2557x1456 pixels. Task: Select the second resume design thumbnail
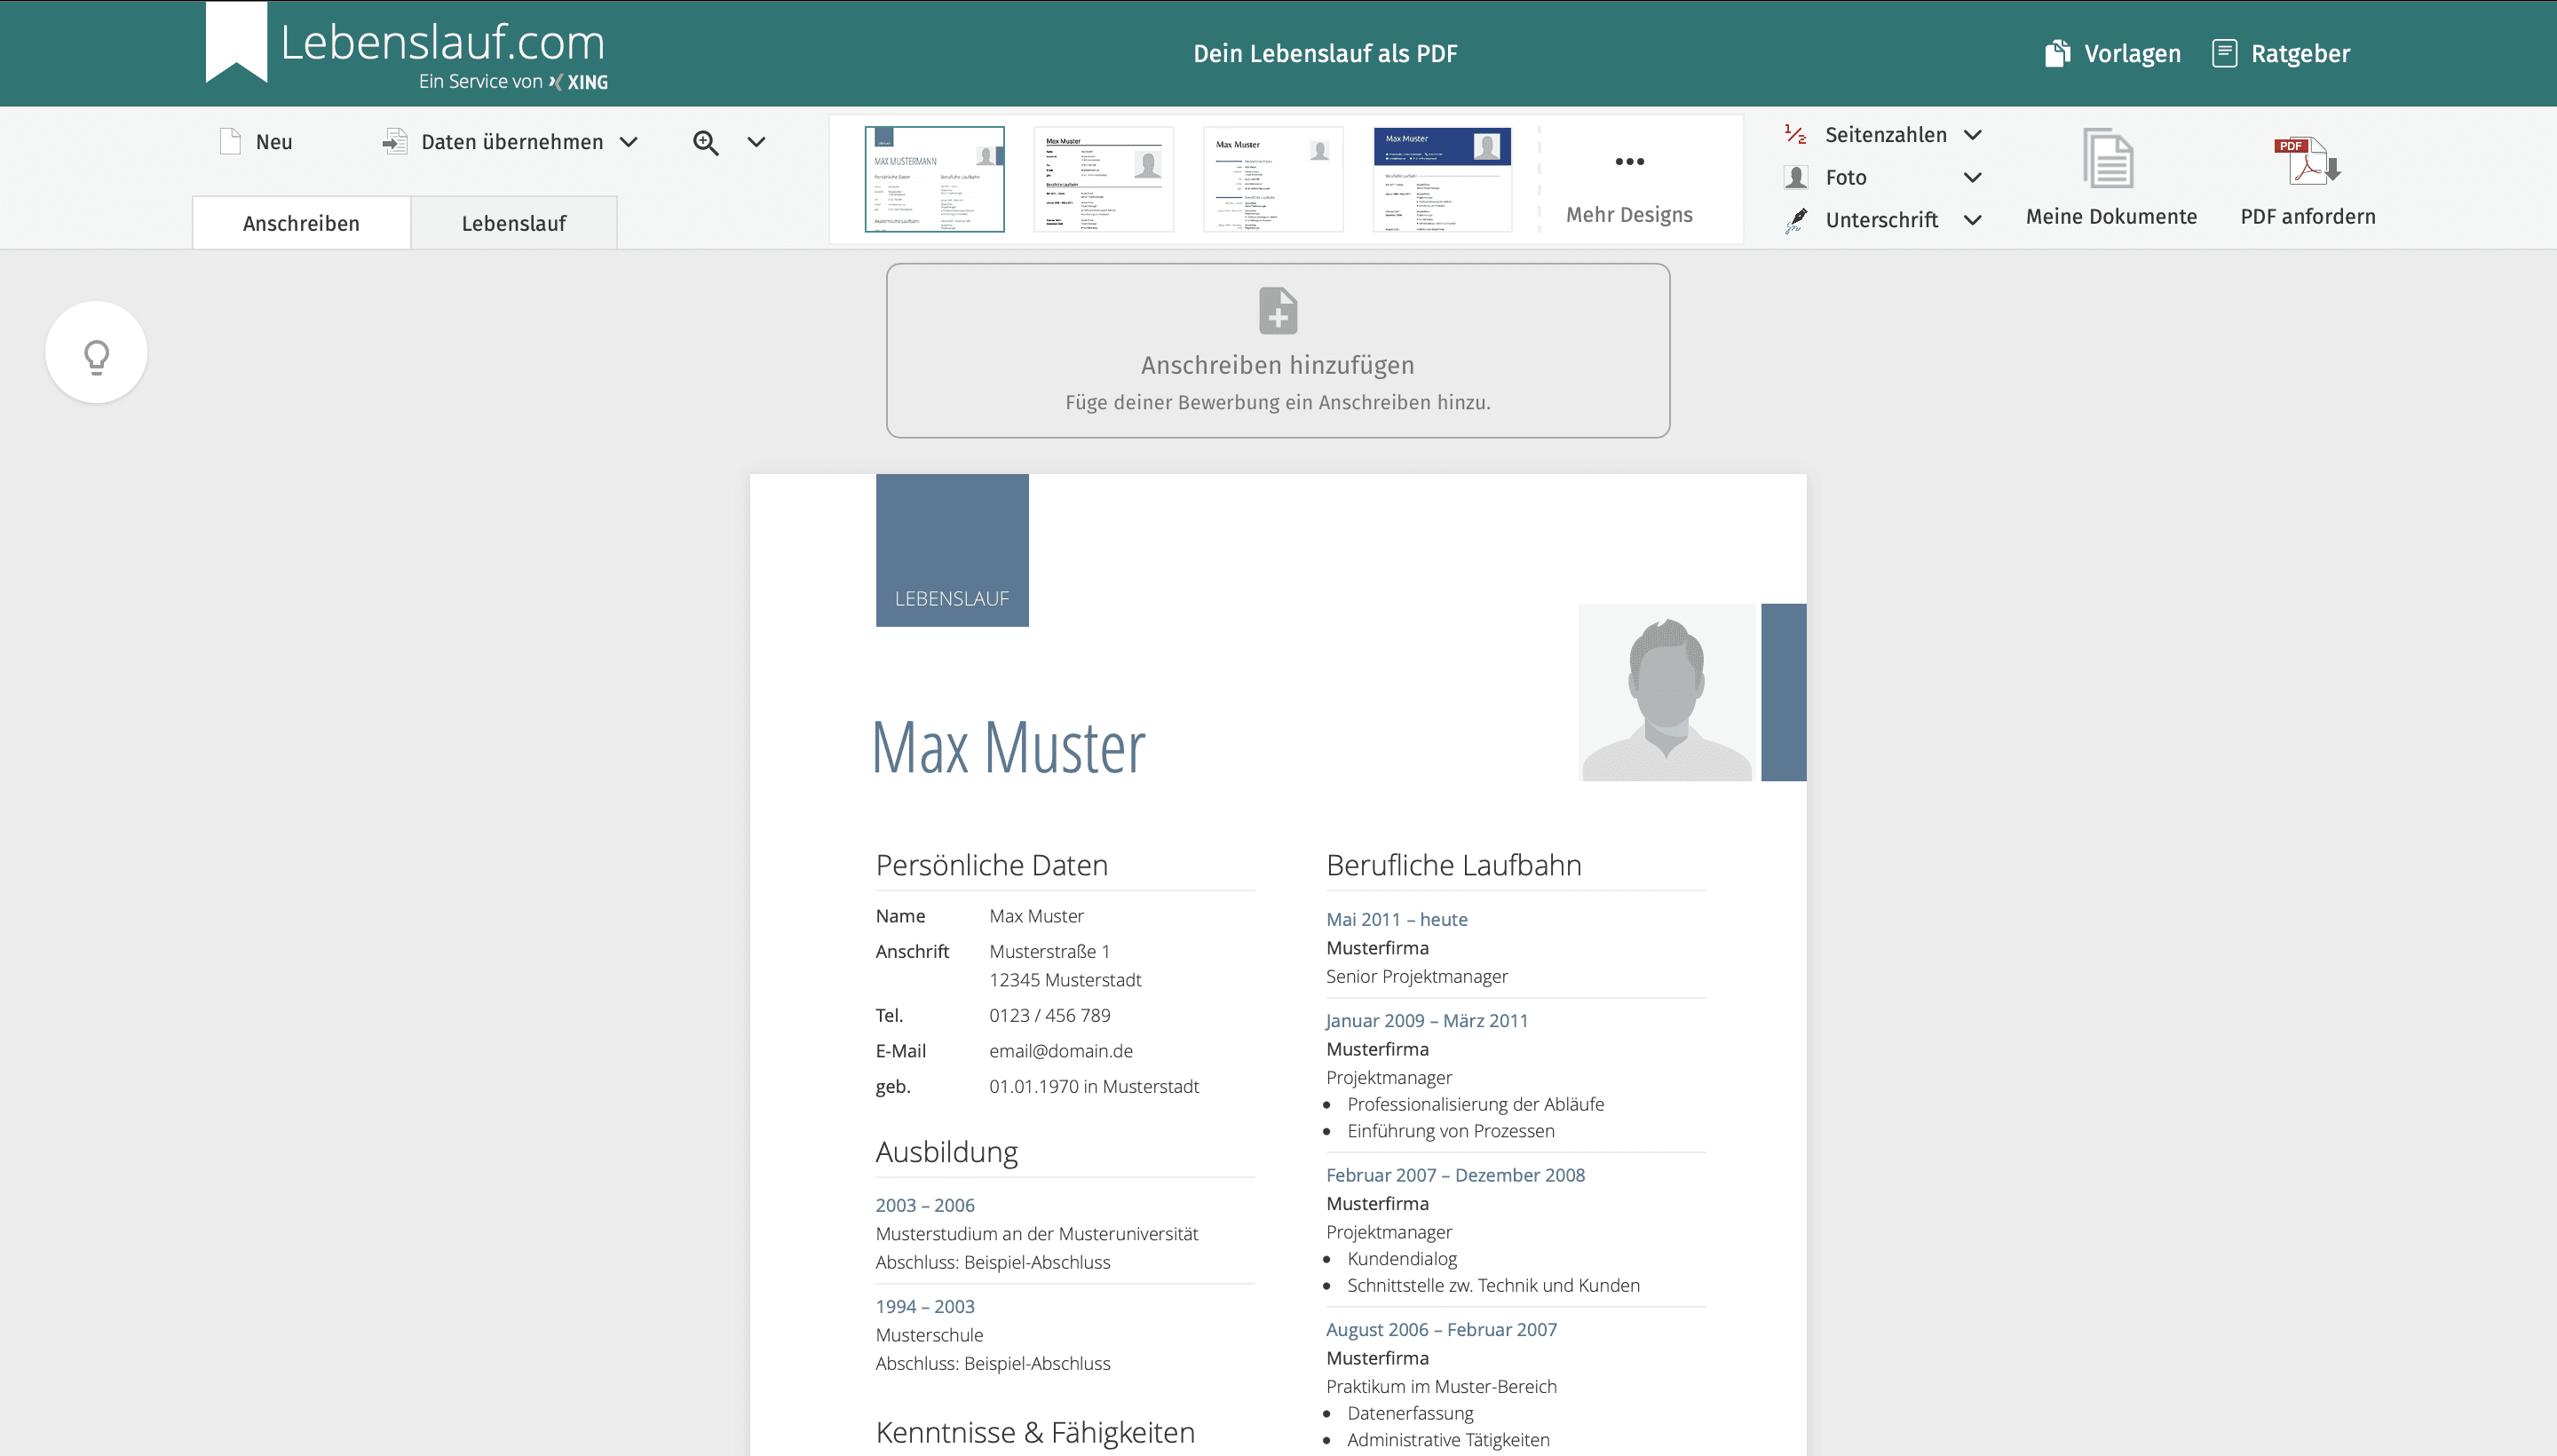click(x=1103, y=179)
